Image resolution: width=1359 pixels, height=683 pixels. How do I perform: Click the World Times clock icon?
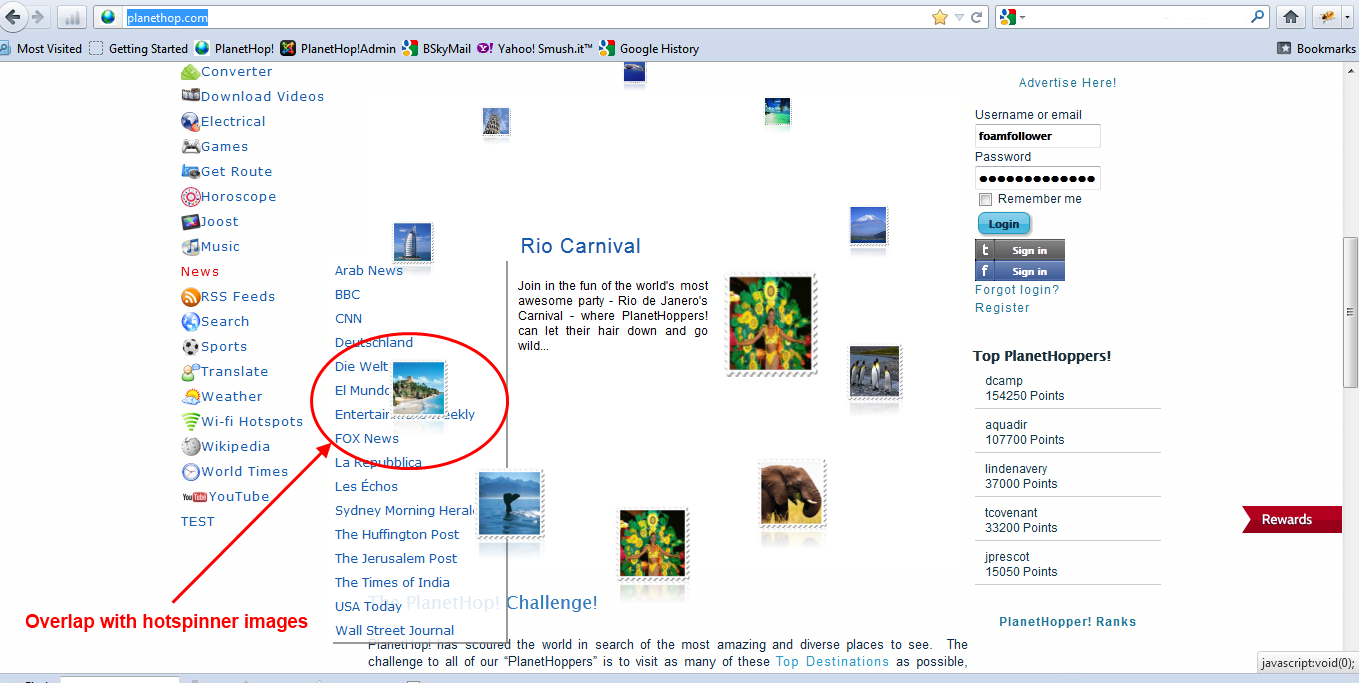coord(190,472)
